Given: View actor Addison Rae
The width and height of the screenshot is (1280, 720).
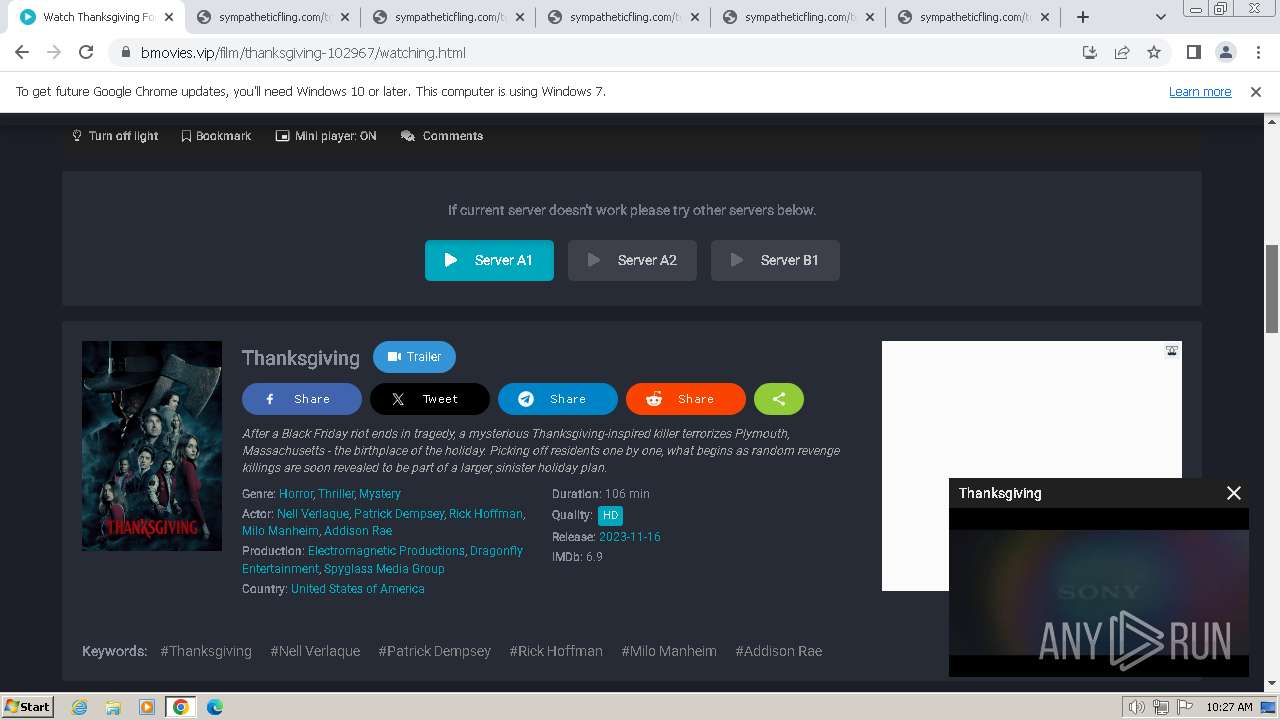Looking at the screenshot, I should pos(358,531).
